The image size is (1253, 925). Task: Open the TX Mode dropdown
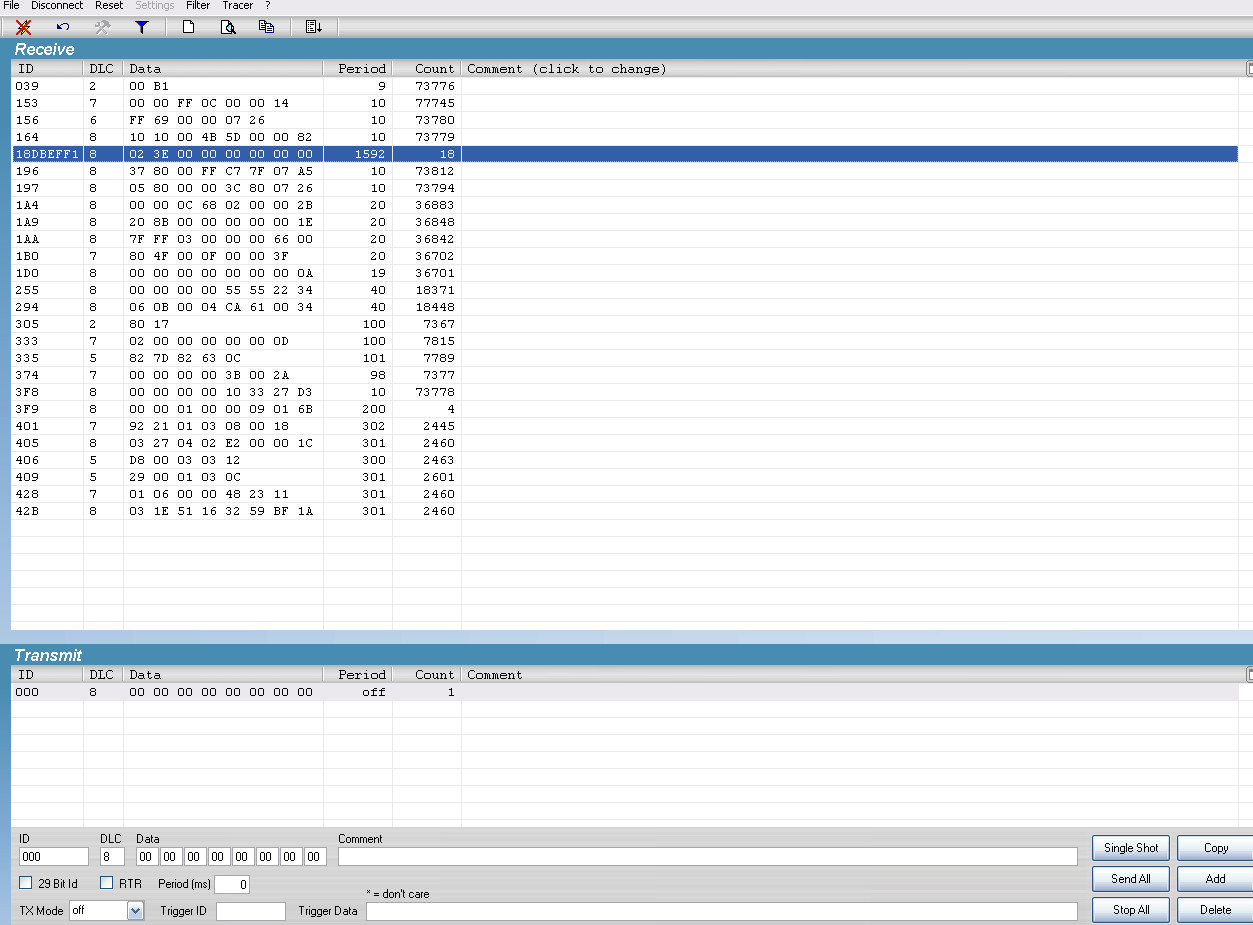pos(136,911)
